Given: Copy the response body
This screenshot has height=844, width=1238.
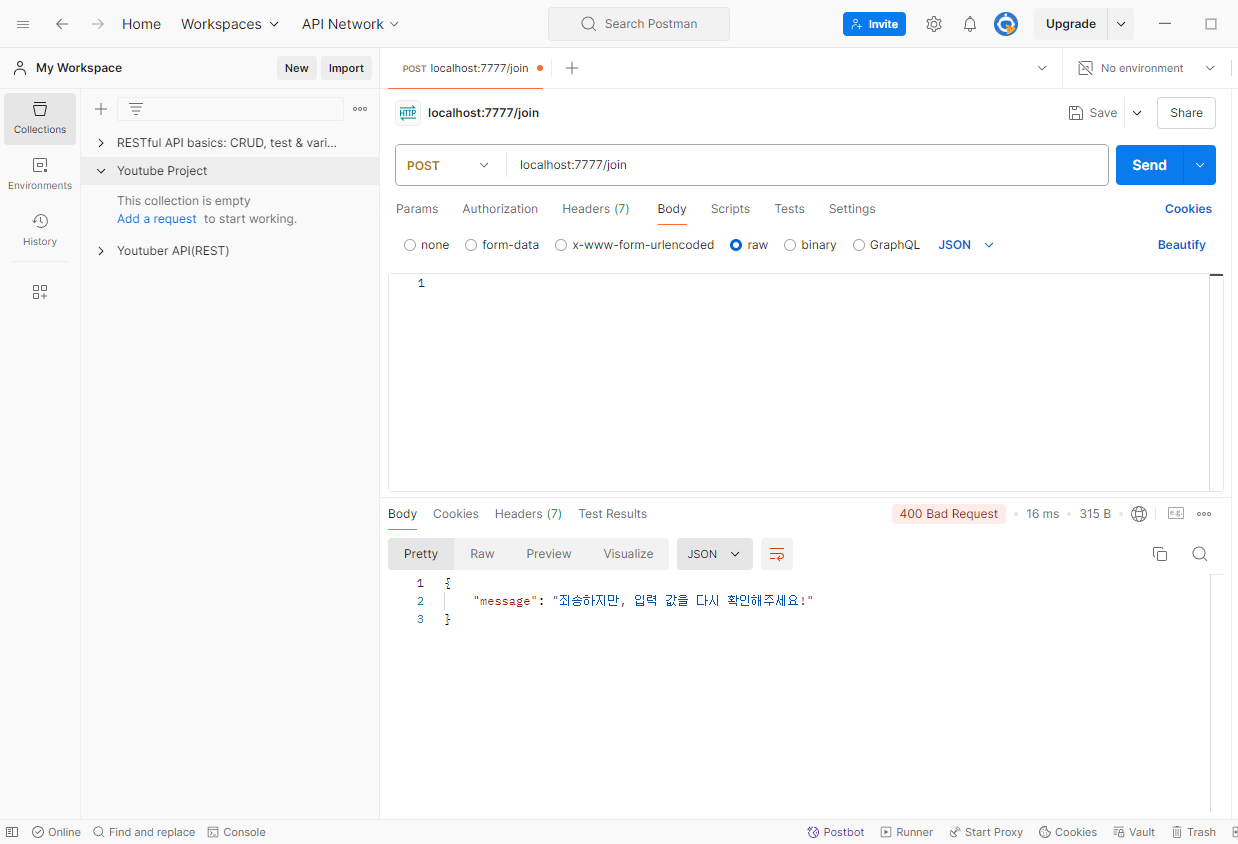Looking at the screenshot, I should (x=1160, y=554).
